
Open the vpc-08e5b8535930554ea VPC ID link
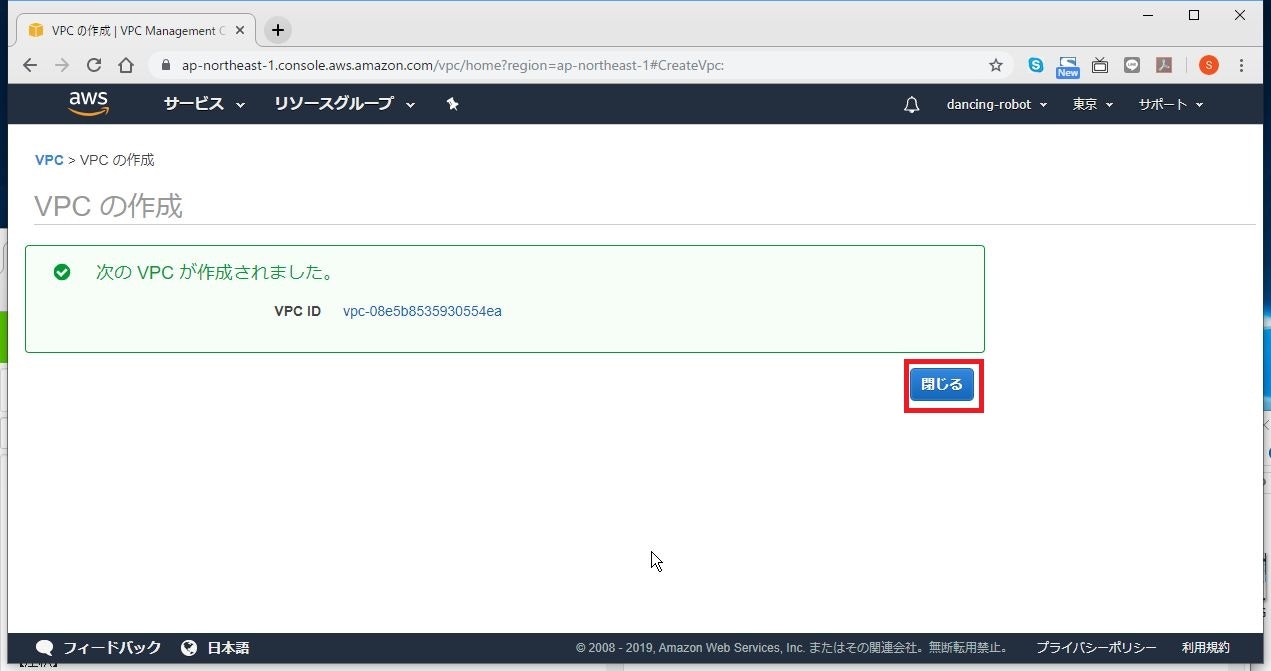422,311
